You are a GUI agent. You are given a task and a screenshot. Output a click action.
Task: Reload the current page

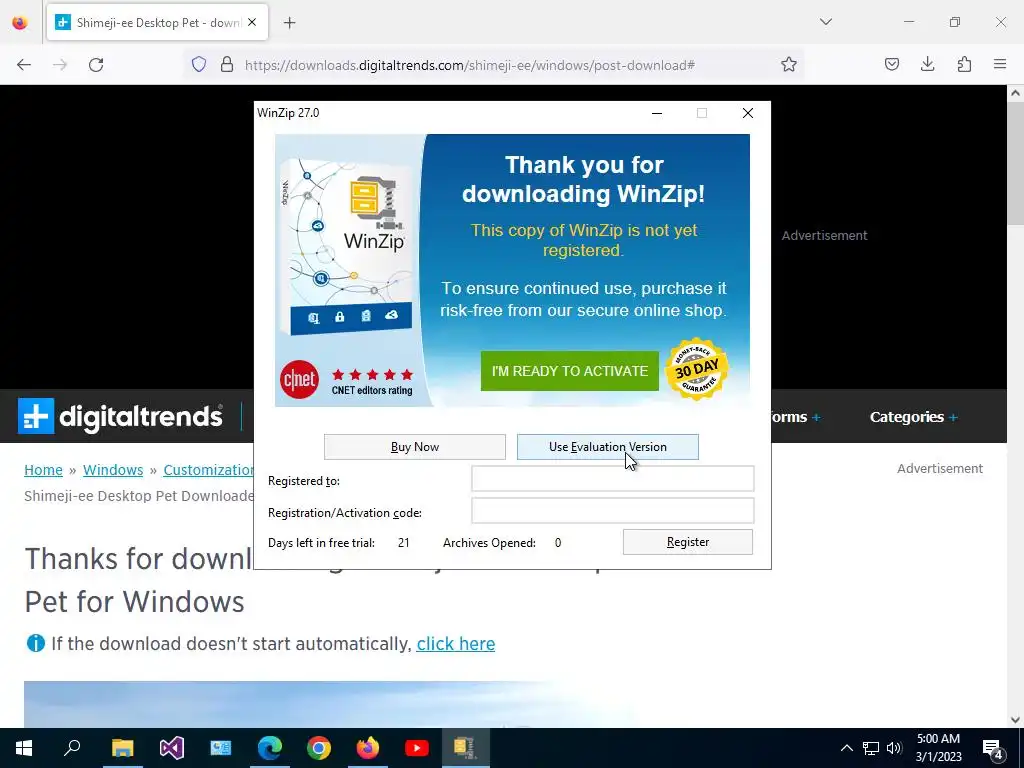(x=96, y=65)
